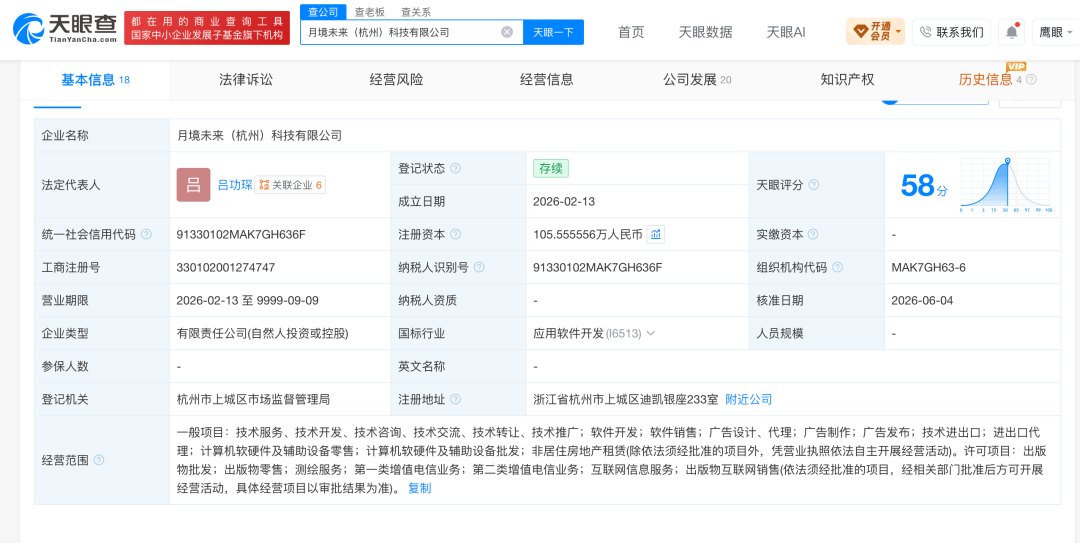Open 天眼AI in top navigation
Image resolution: width=1080 pixels, height=543 pixels.
786,32
